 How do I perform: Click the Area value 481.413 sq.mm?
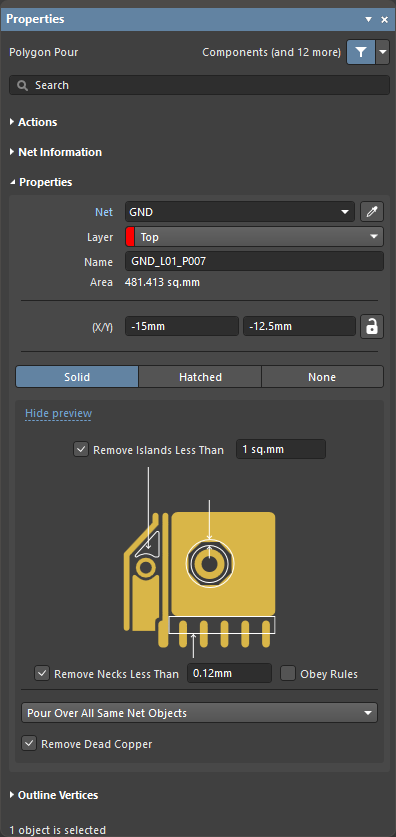[162, 282]
